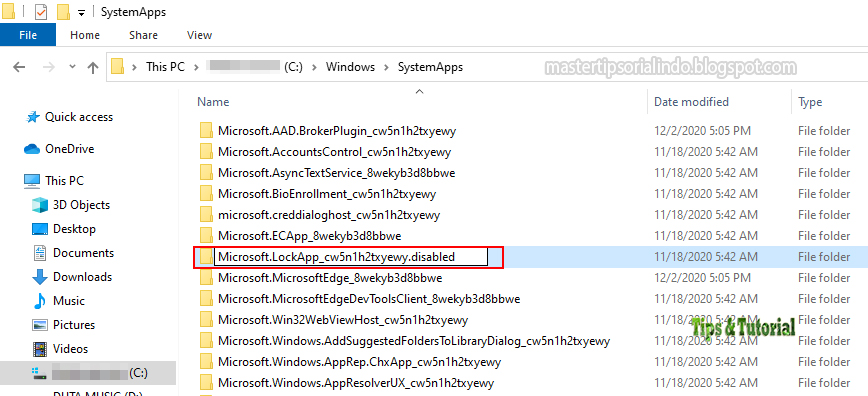Click the Pictures icon in sidebar
The width and height of the screenshot is (868, 396).
[40, 325]
